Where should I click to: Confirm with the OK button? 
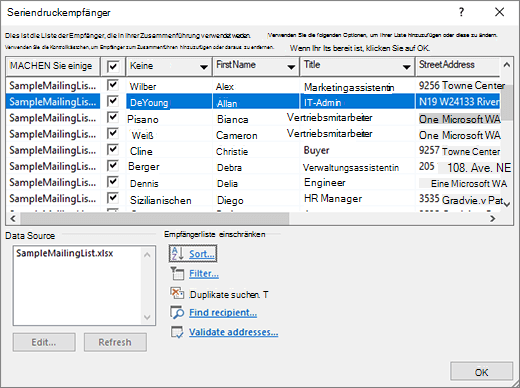481,372
